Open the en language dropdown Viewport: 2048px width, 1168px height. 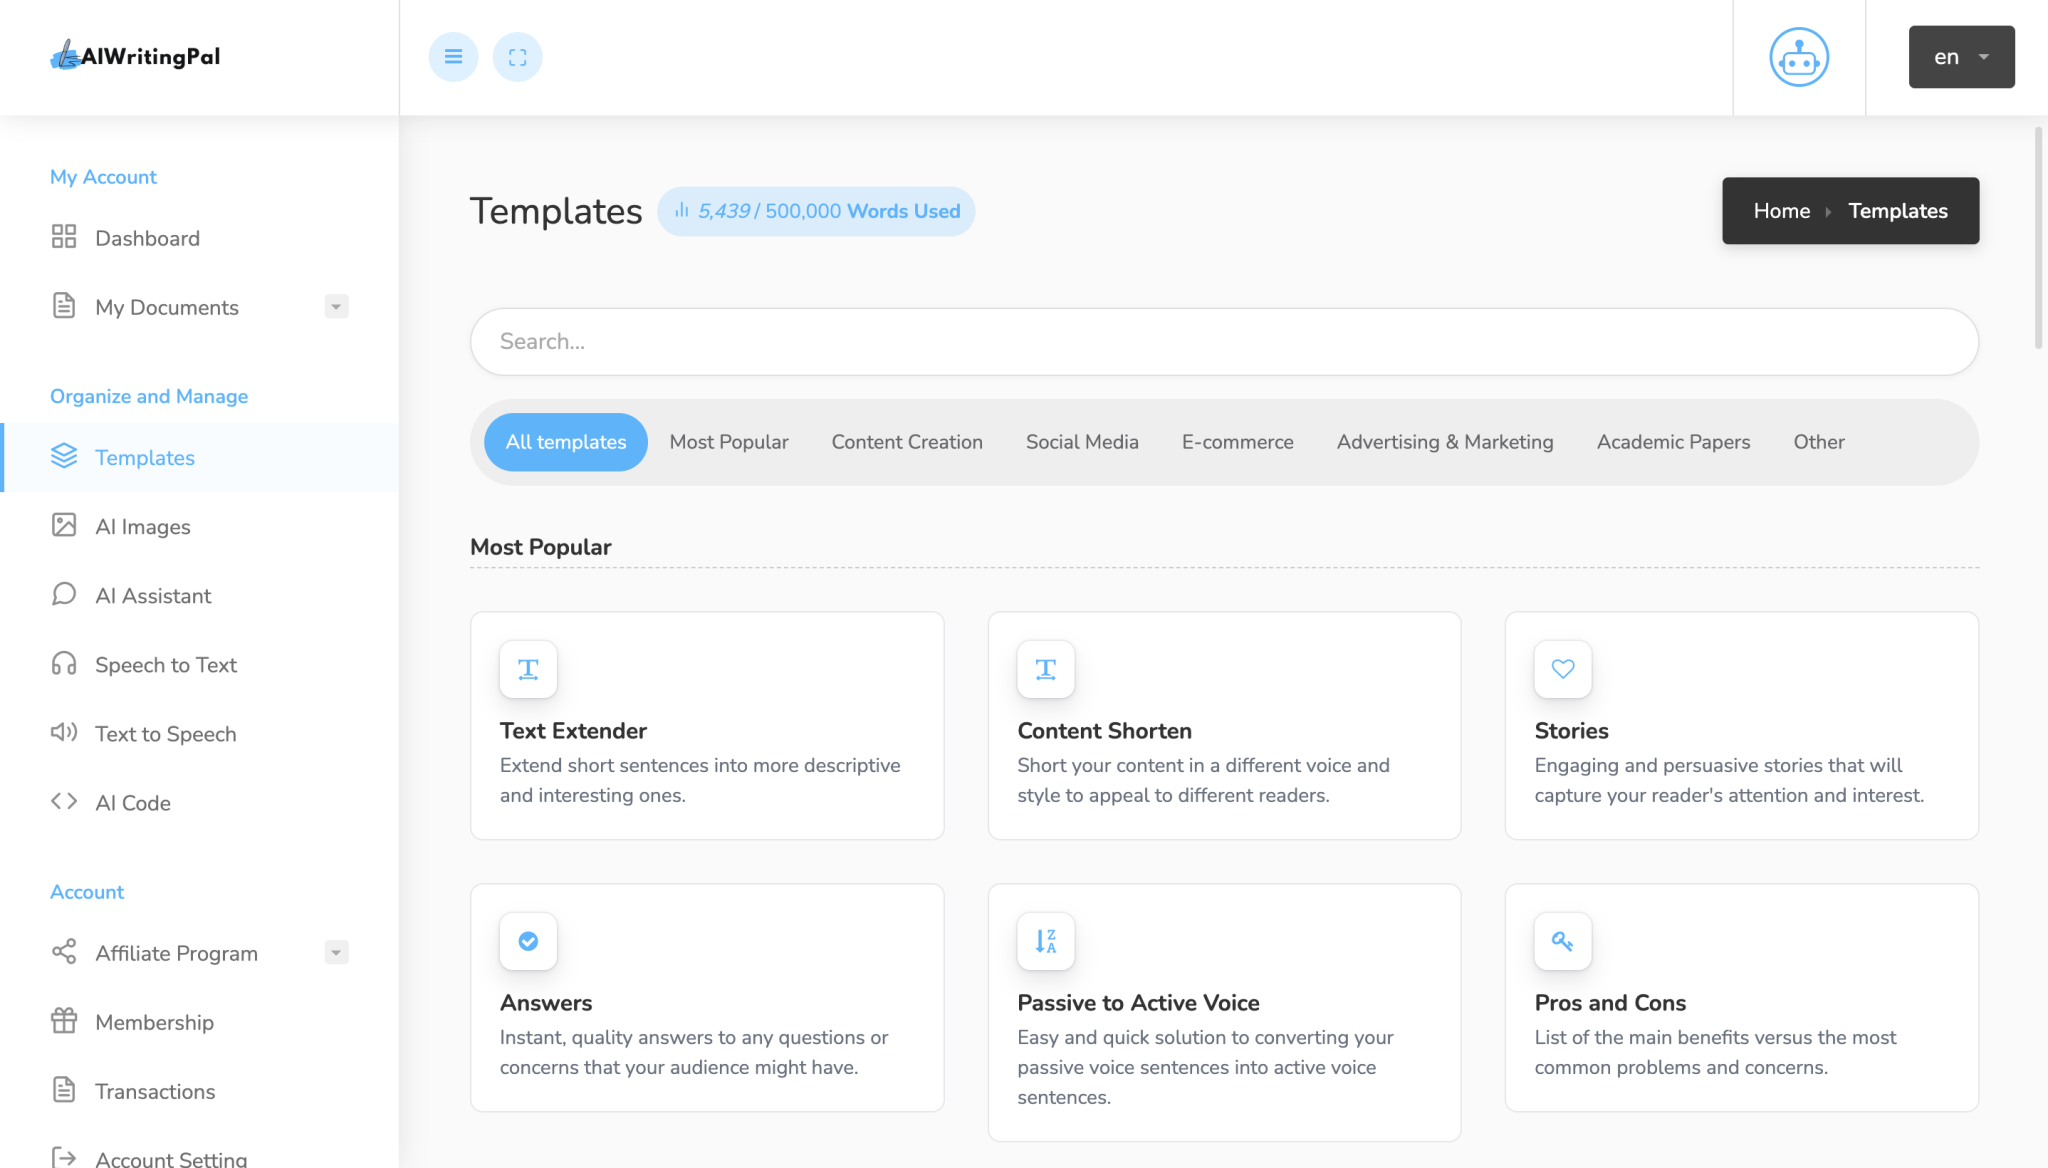1960,57
